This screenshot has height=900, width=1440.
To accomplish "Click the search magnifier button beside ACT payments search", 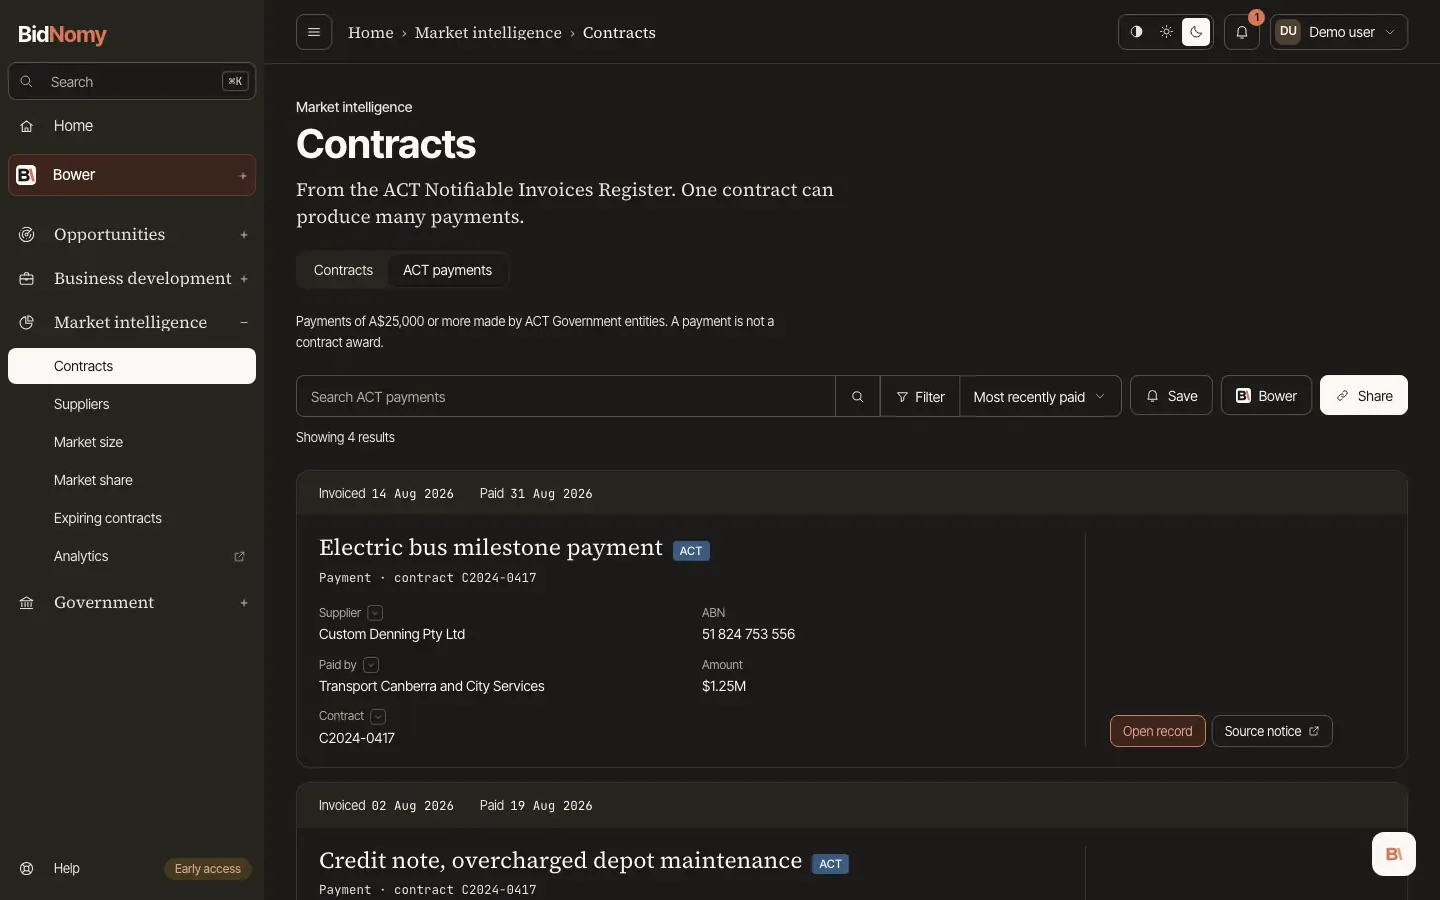I will pos(858,396).
